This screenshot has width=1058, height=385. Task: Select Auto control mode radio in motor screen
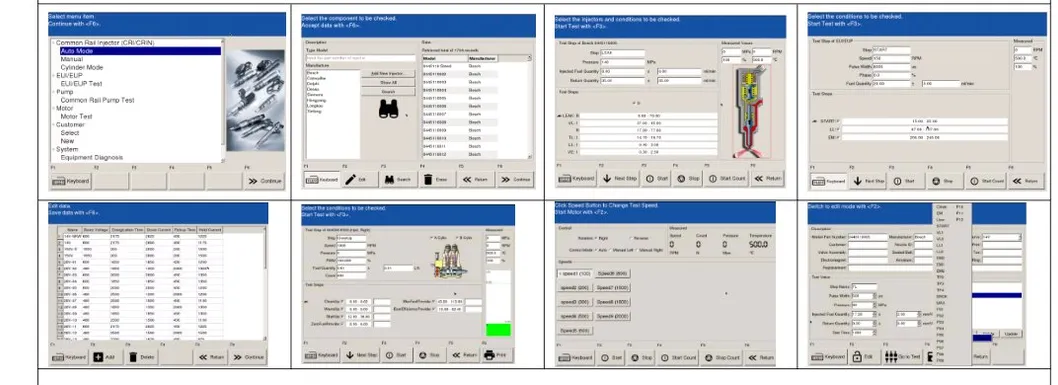point(601,249)
